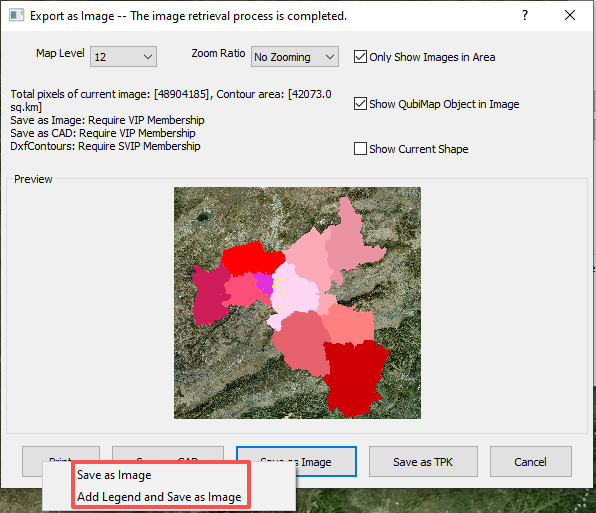The width and height of the screenshot is (596, 513).
Task: Open the help question mark button
Action: (x=525, y=16)
